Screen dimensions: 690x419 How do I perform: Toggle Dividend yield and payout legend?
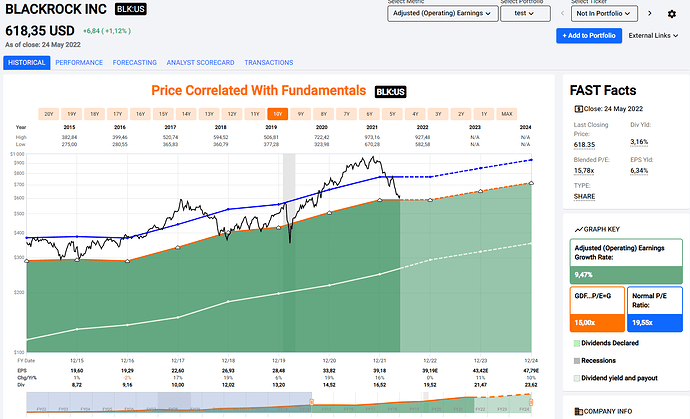point(616,378)
